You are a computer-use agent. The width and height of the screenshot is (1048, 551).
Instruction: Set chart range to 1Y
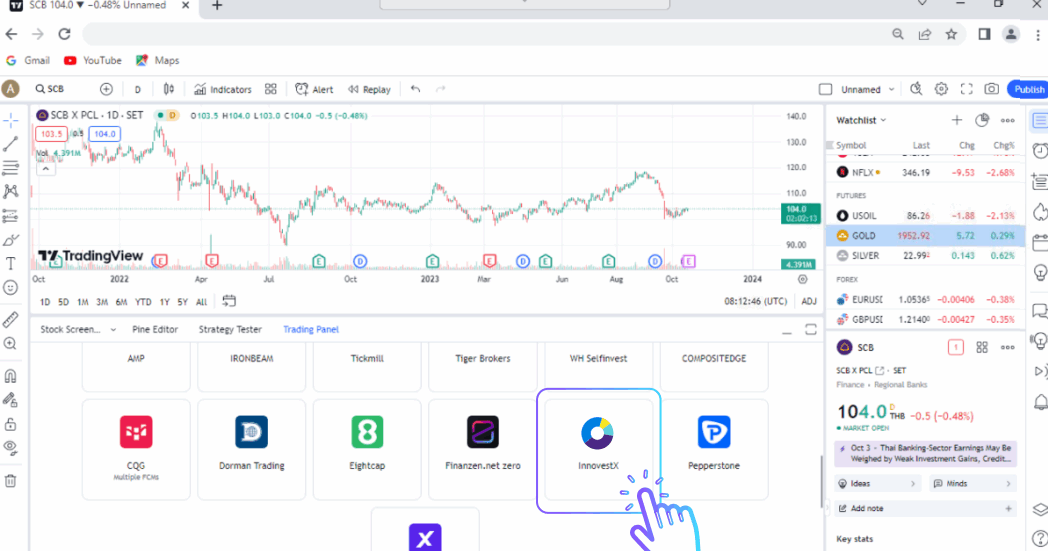tap(164, 302)
